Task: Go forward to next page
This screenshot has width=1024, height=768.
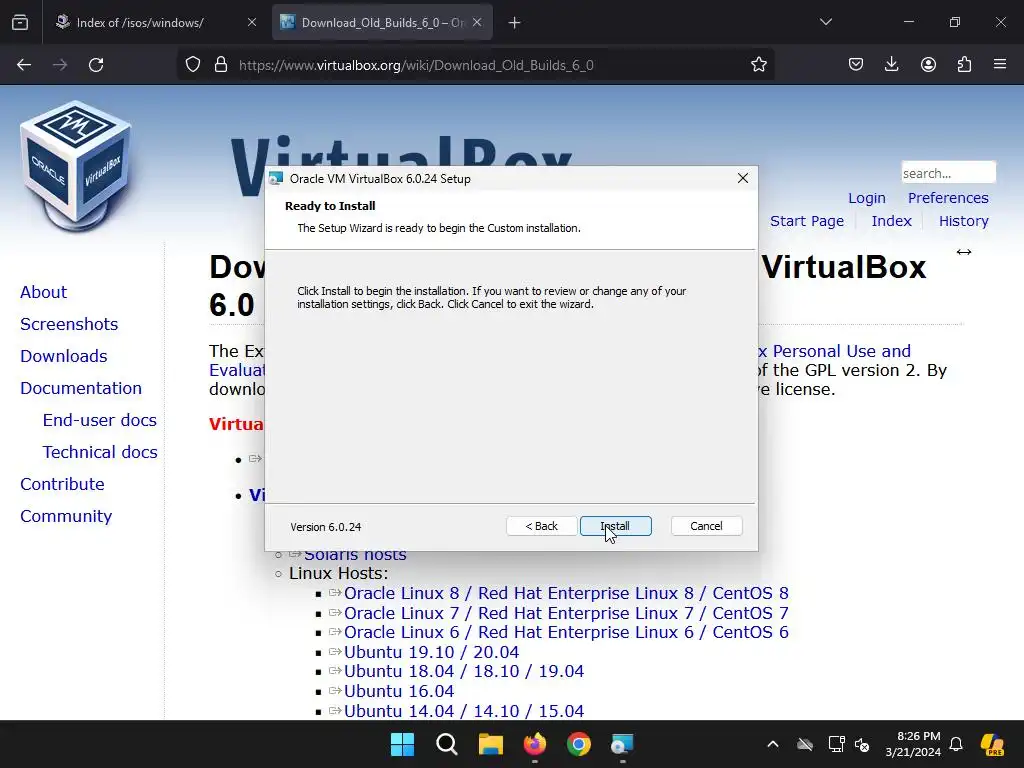Action: pos(60,65)
